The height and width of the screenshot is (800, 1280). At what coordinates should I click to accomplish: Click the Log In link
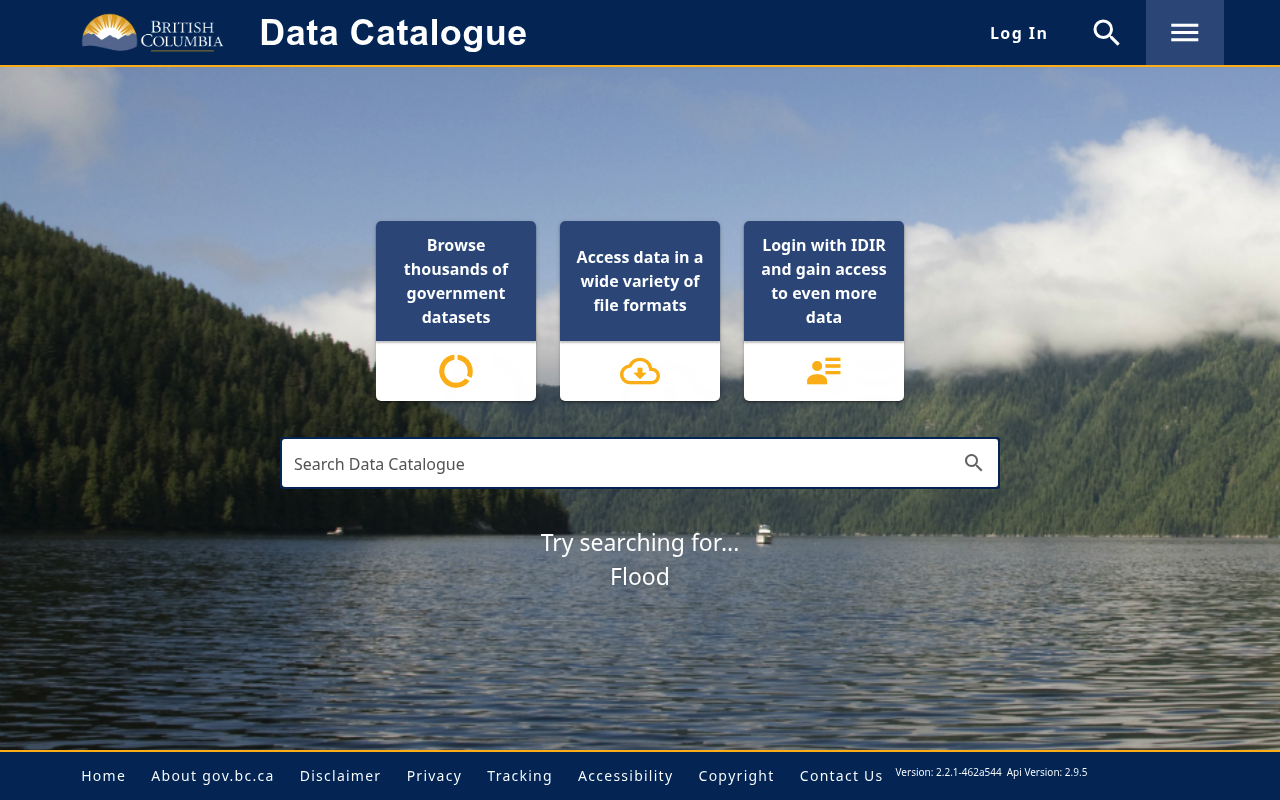coord(1019,33)
